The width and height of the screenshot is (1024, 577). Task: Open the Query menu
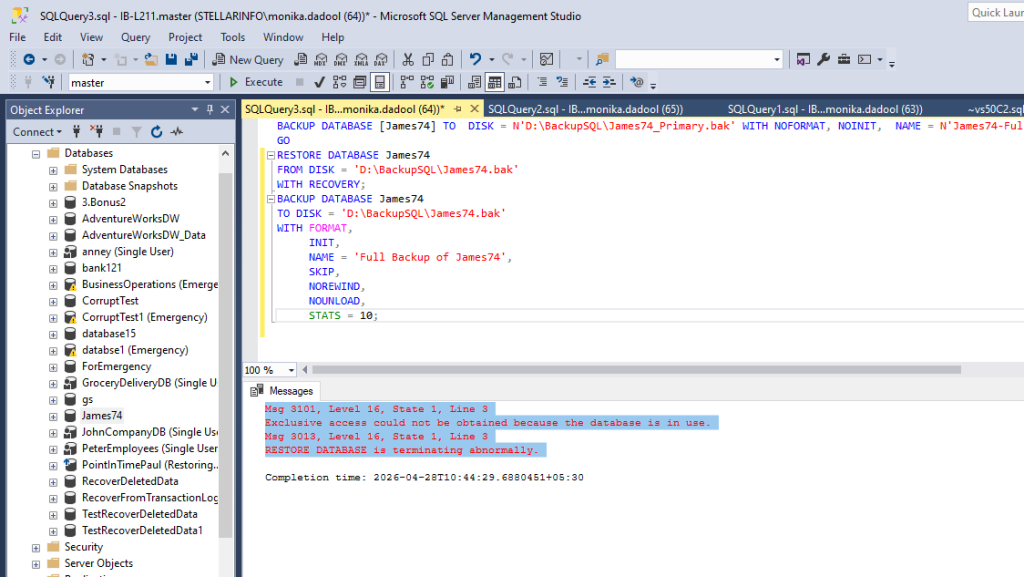pos(135,37)
